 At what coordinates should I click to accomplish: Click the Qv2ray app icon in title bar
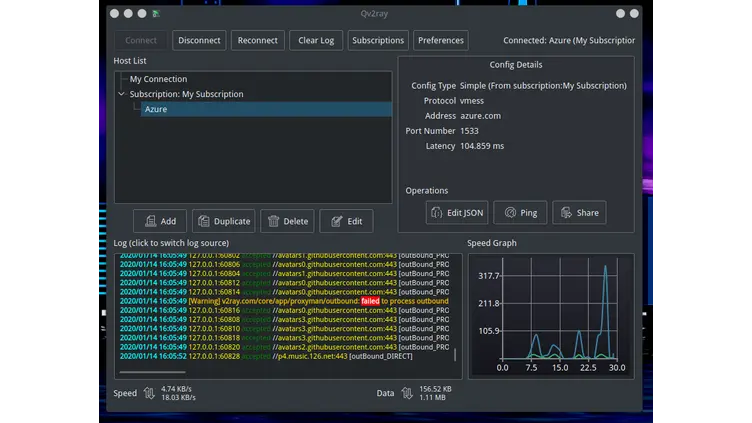click(x=155, y=14)
